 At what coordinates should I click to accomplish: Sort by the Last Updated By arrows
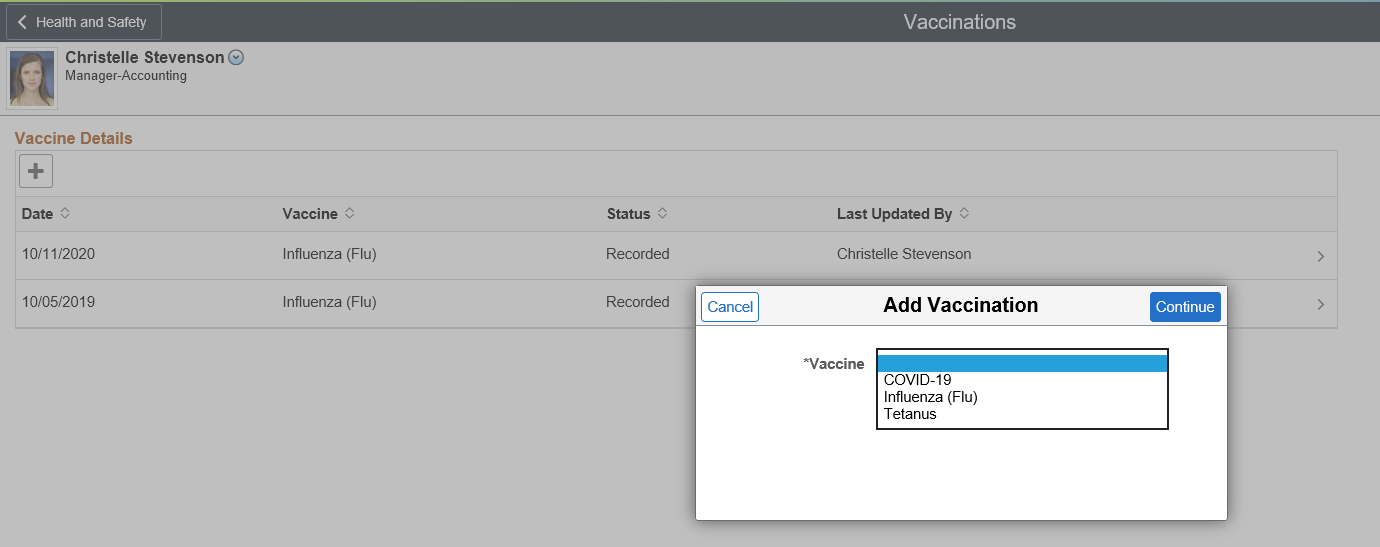pos(964,214)
